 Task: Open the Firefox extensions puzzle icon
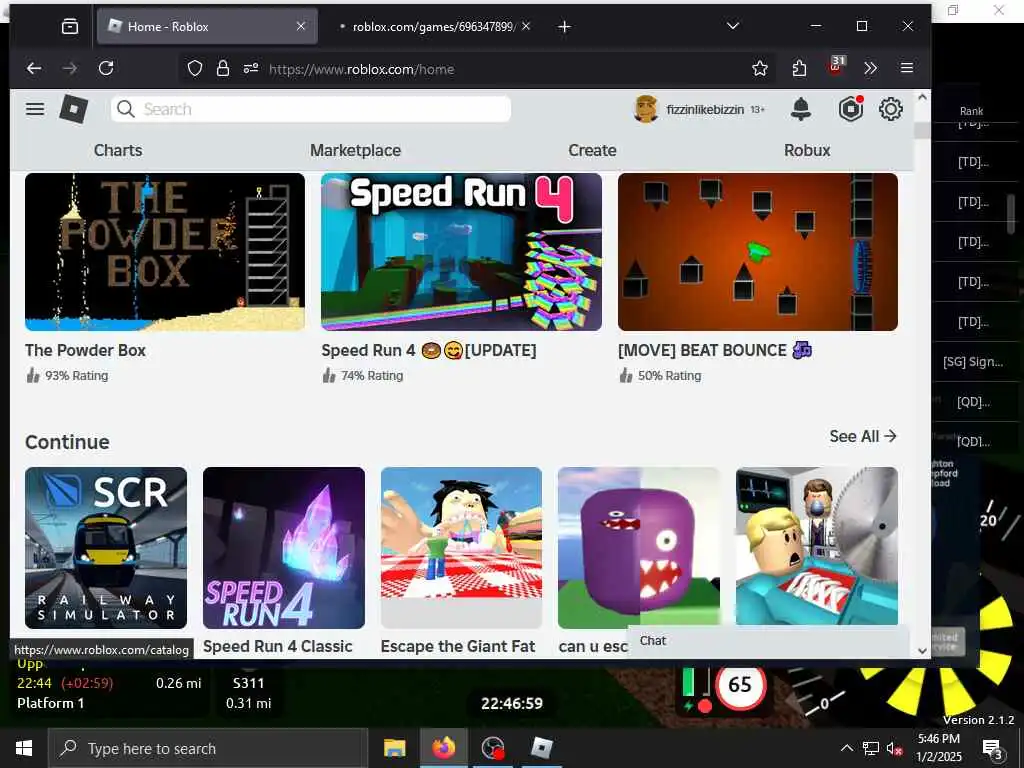799,69
